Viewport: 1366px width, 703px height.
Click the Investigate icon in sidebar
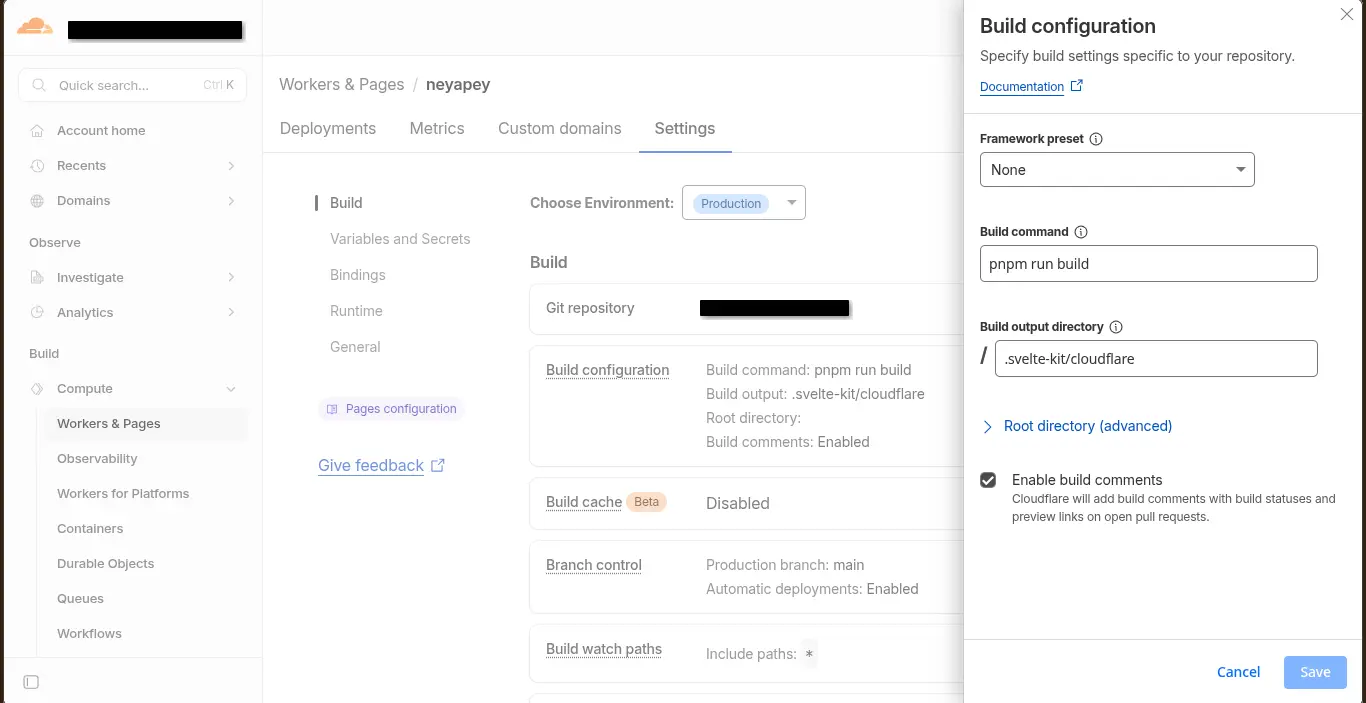(37, 278)
